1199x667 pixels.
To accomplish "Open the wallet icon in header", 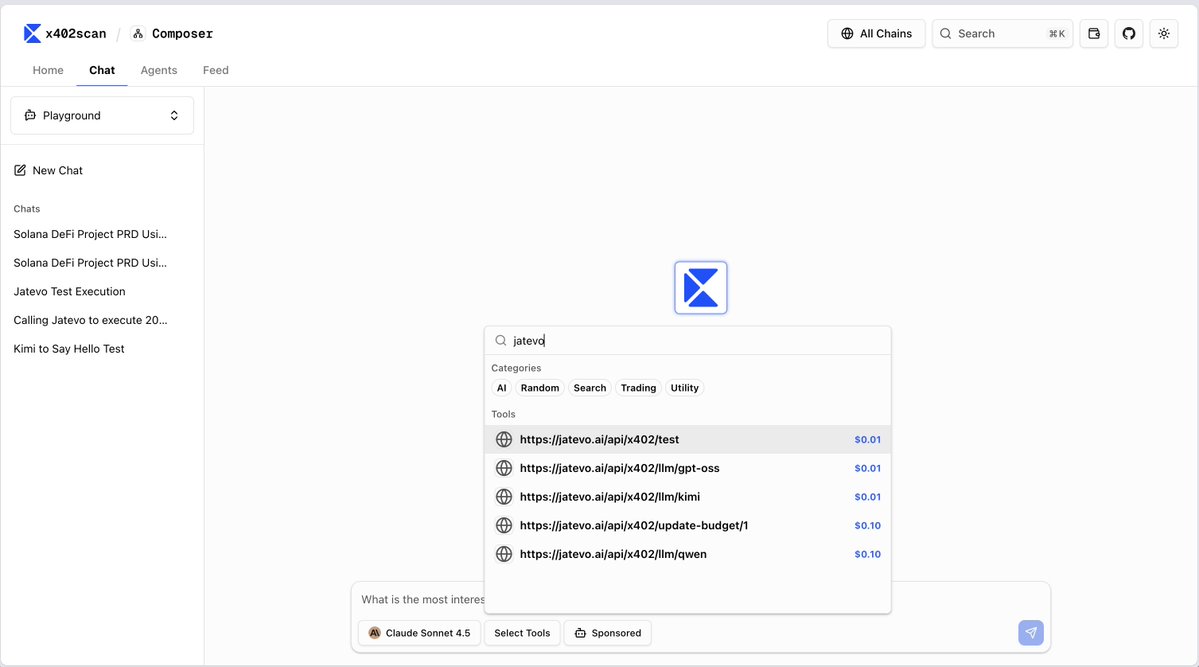I will 1093,34.
